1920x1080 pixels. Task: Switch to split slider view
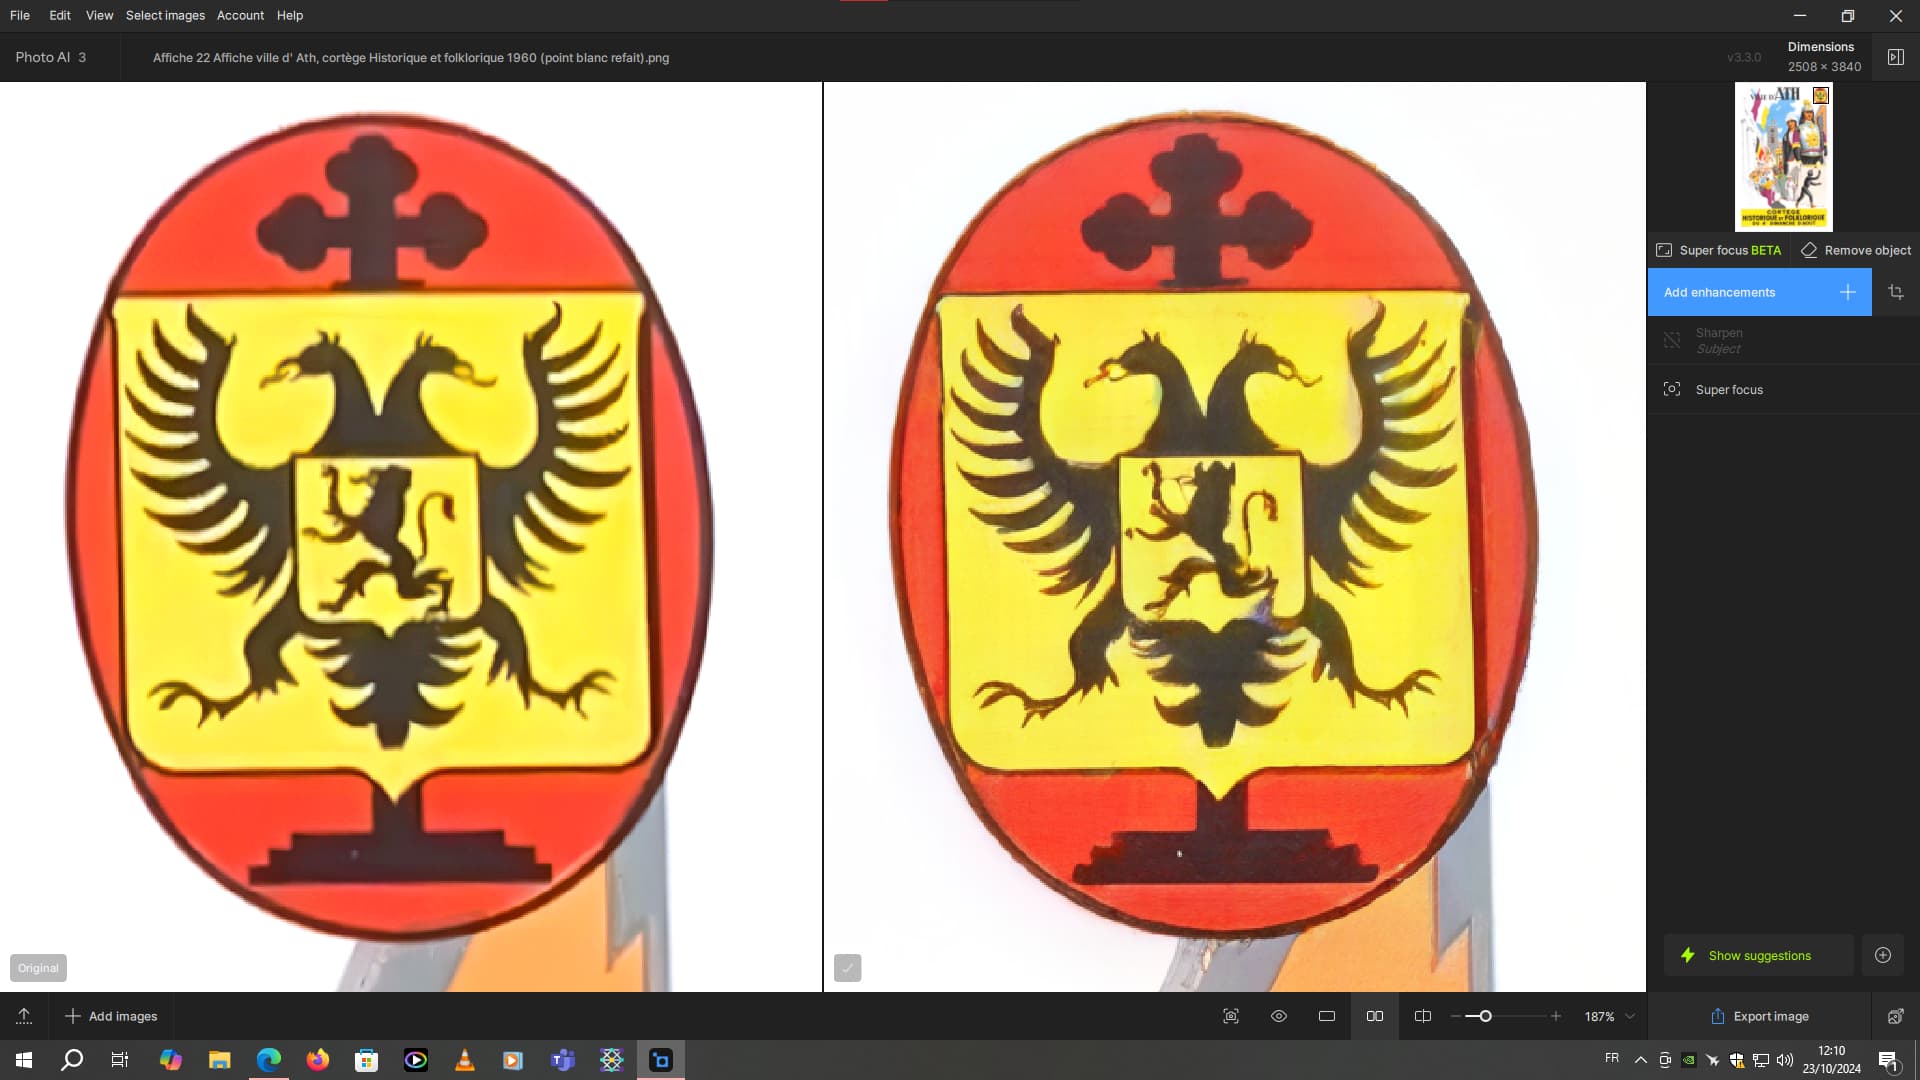(1423, 1016)
